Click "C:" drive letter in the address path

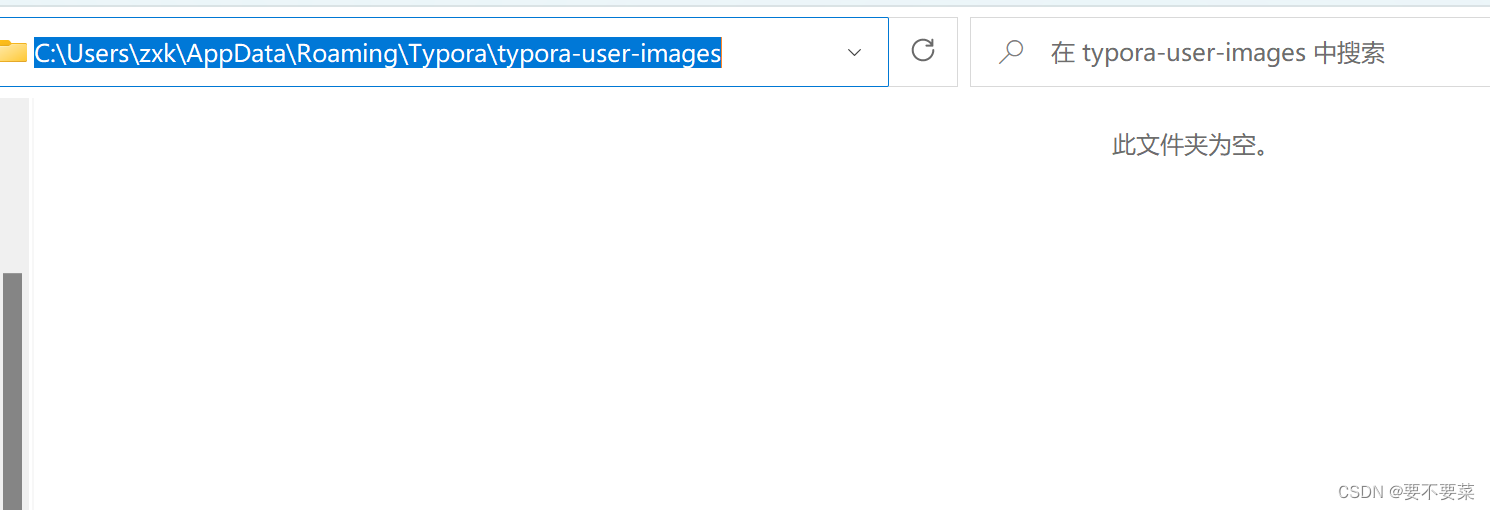[x=43, y=53]
